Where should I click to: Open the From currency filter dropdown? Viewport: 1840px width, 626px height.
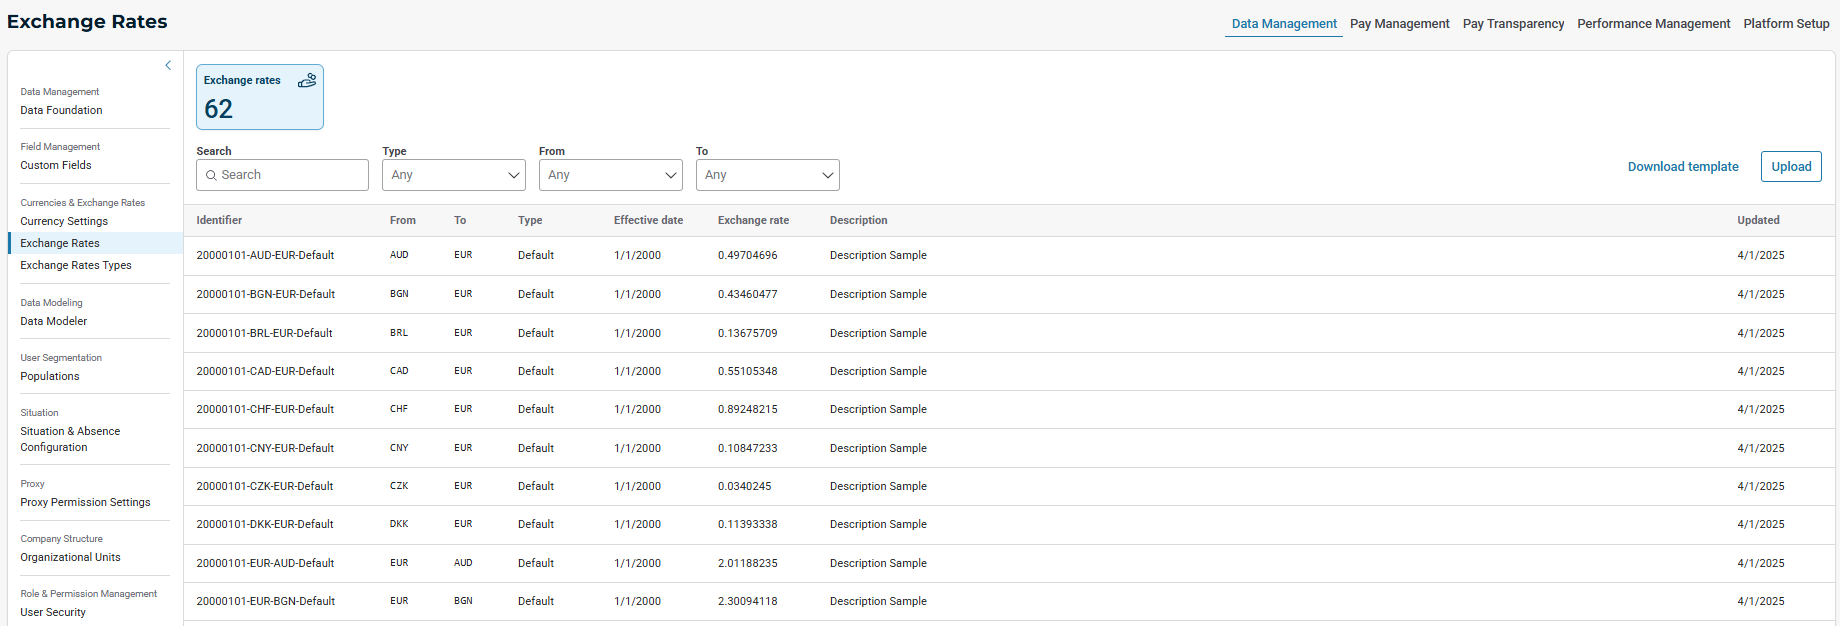(x=610, y=175)
